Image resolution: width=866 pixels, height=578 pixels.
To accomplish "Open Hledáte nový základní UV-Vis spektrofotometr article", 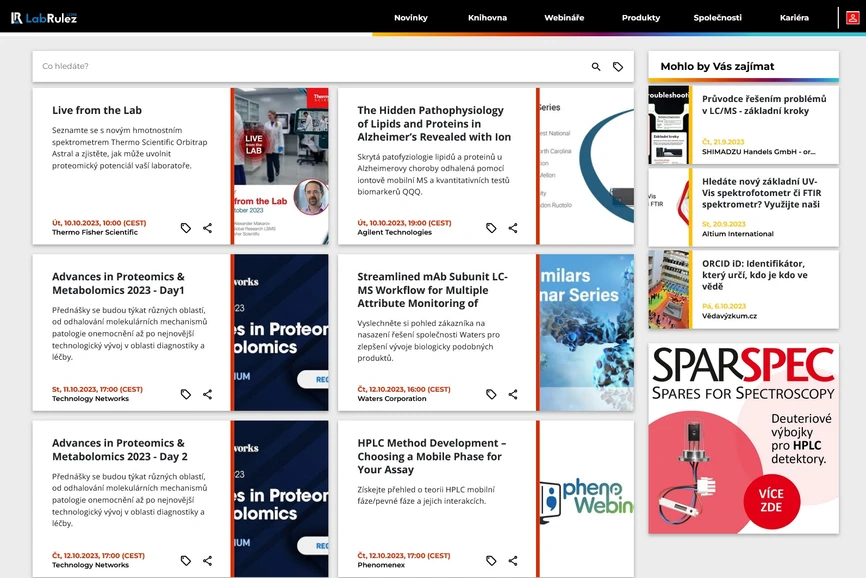I will pyautogui.click(x=762, y=193).
